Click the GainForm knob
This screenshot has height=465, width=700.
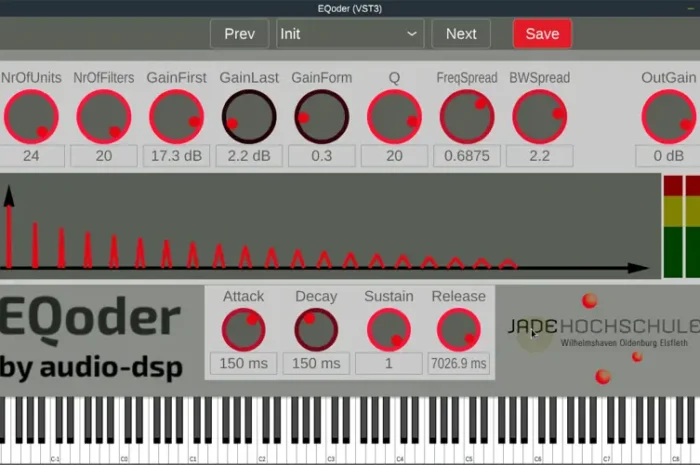pyautogui.click(x=321, y=116)
